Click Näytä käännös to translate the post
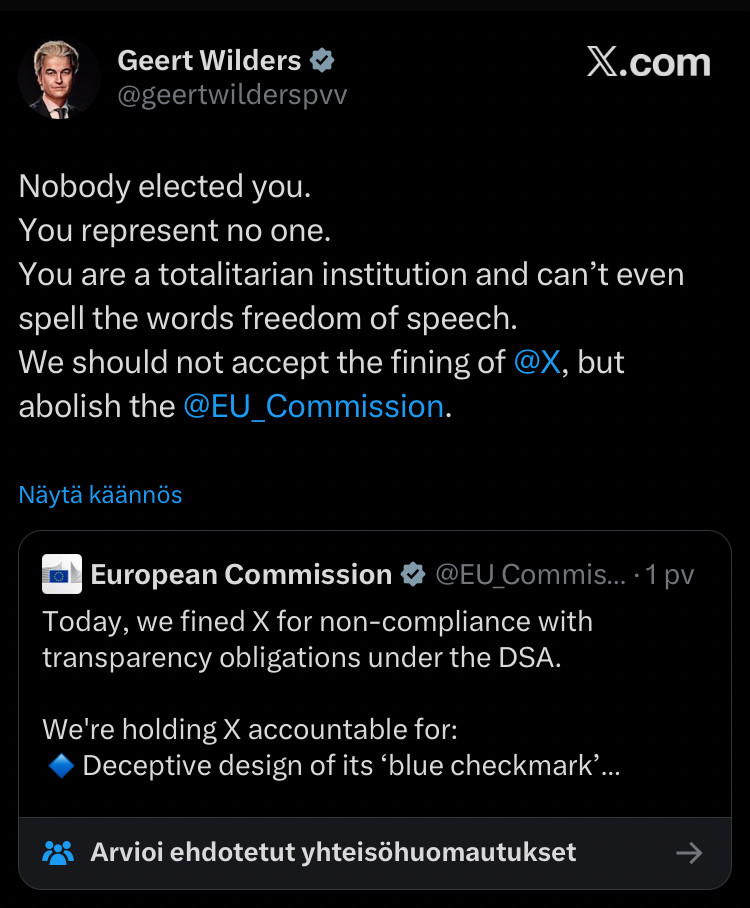Viewport: 750px width, 908px height. pos(100,495)
